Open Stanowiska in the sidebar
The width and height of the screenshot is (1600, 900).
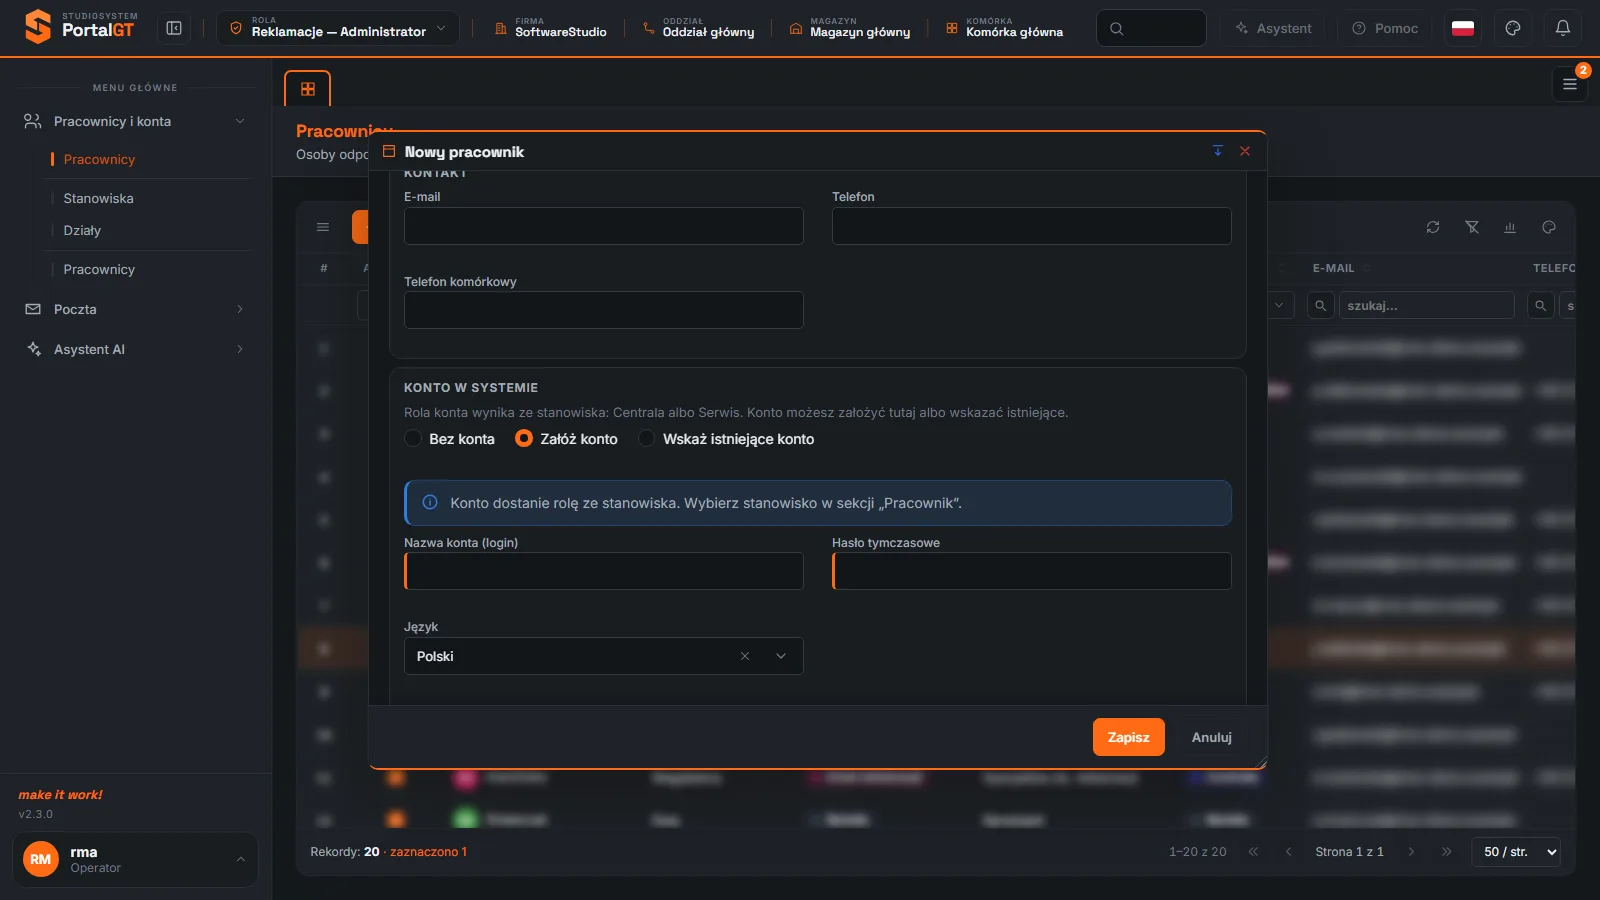click(98, 198)
